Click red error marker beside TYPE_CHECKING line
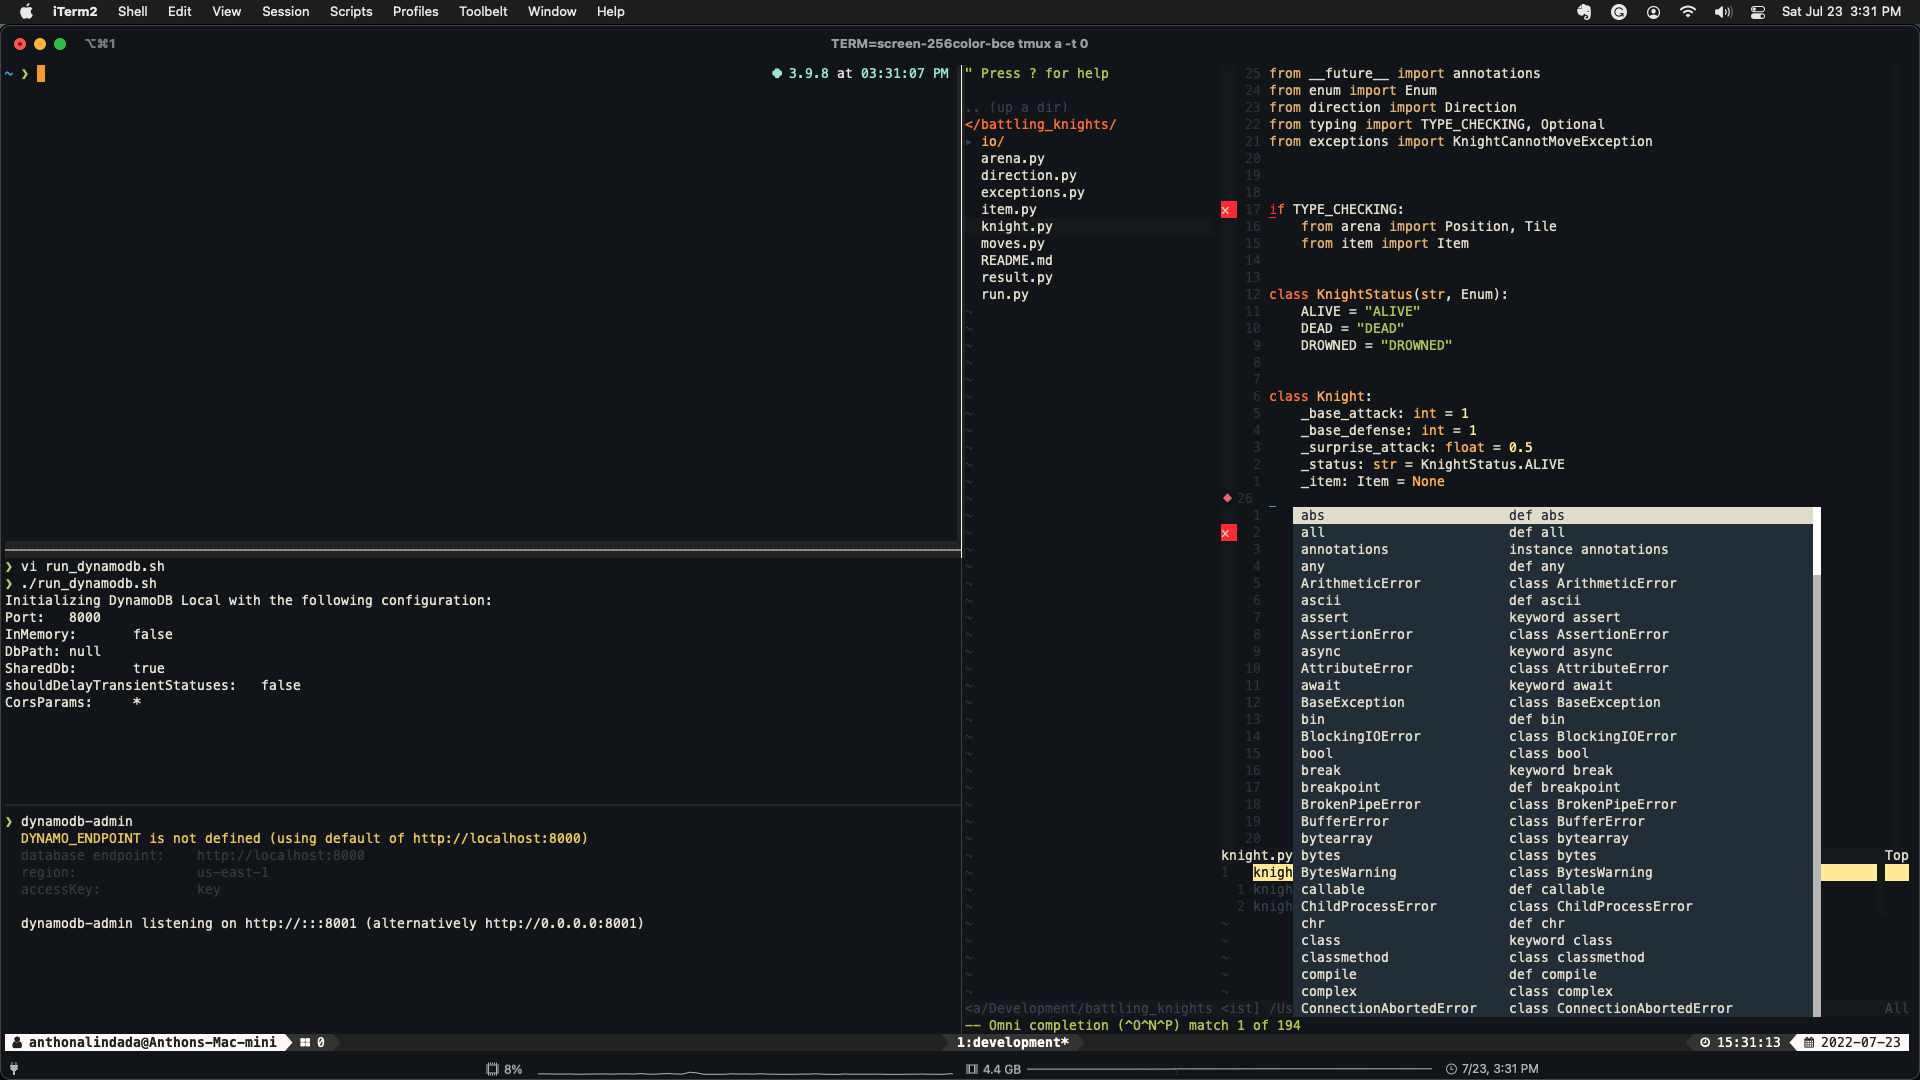Screen dimensions: 1920x1080 pyautogui.click(x=1228, y=210)
